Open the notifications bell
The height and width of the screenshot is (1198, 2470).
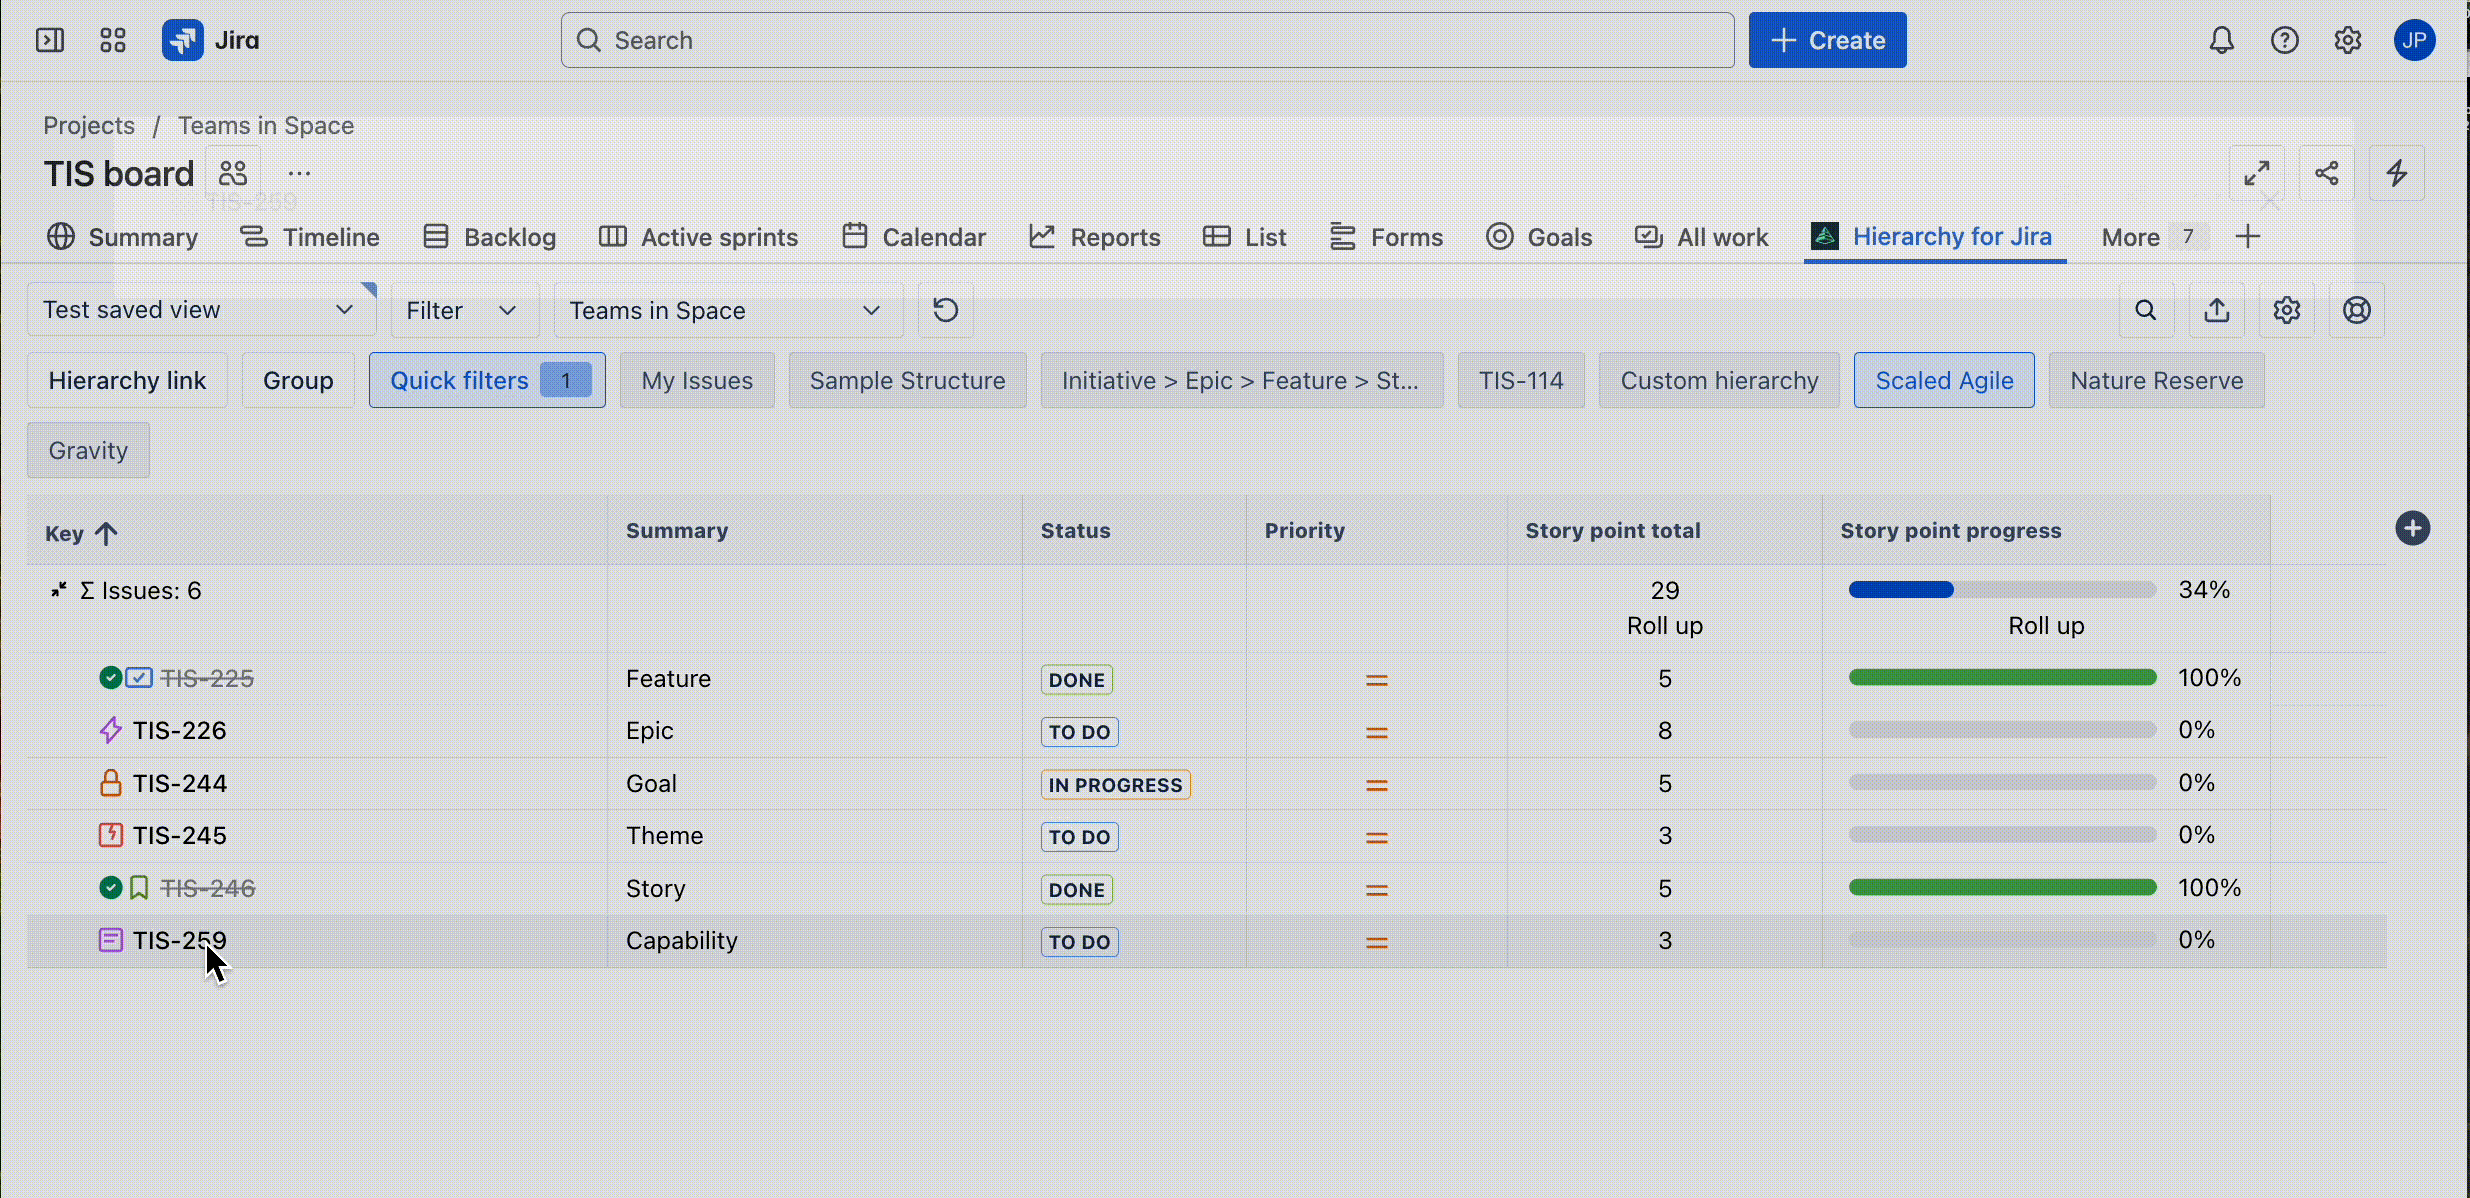coord(2221,40)
